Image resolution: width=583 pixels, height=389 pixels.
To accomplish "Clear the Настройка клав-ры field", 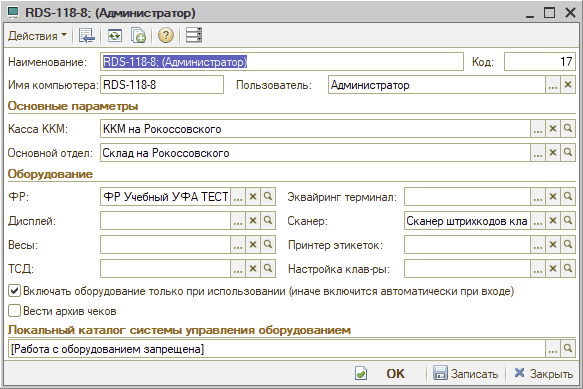I will click(x=553, y=269).
